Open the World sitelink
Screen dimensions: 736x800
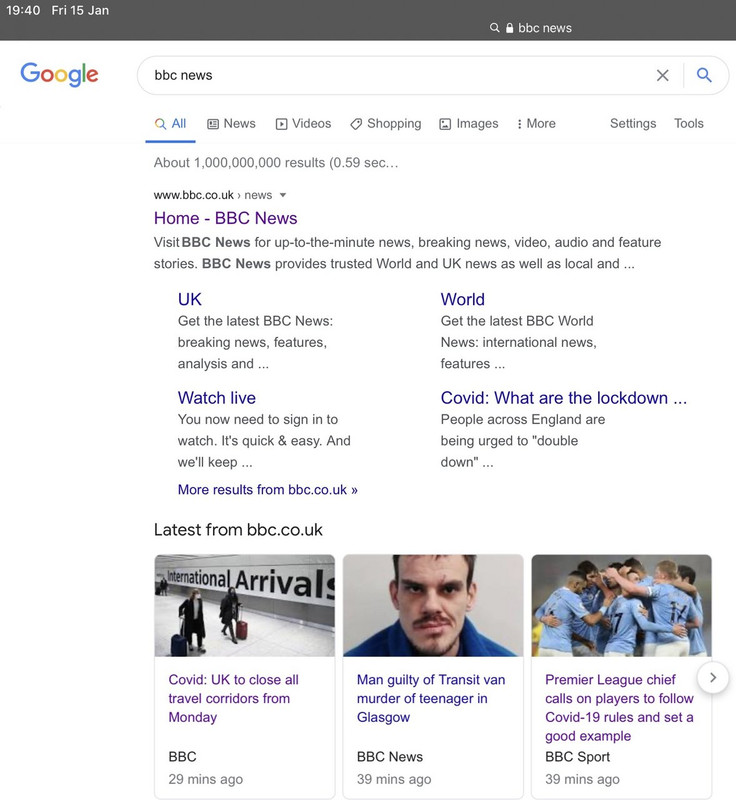click(x=462, y=299)
